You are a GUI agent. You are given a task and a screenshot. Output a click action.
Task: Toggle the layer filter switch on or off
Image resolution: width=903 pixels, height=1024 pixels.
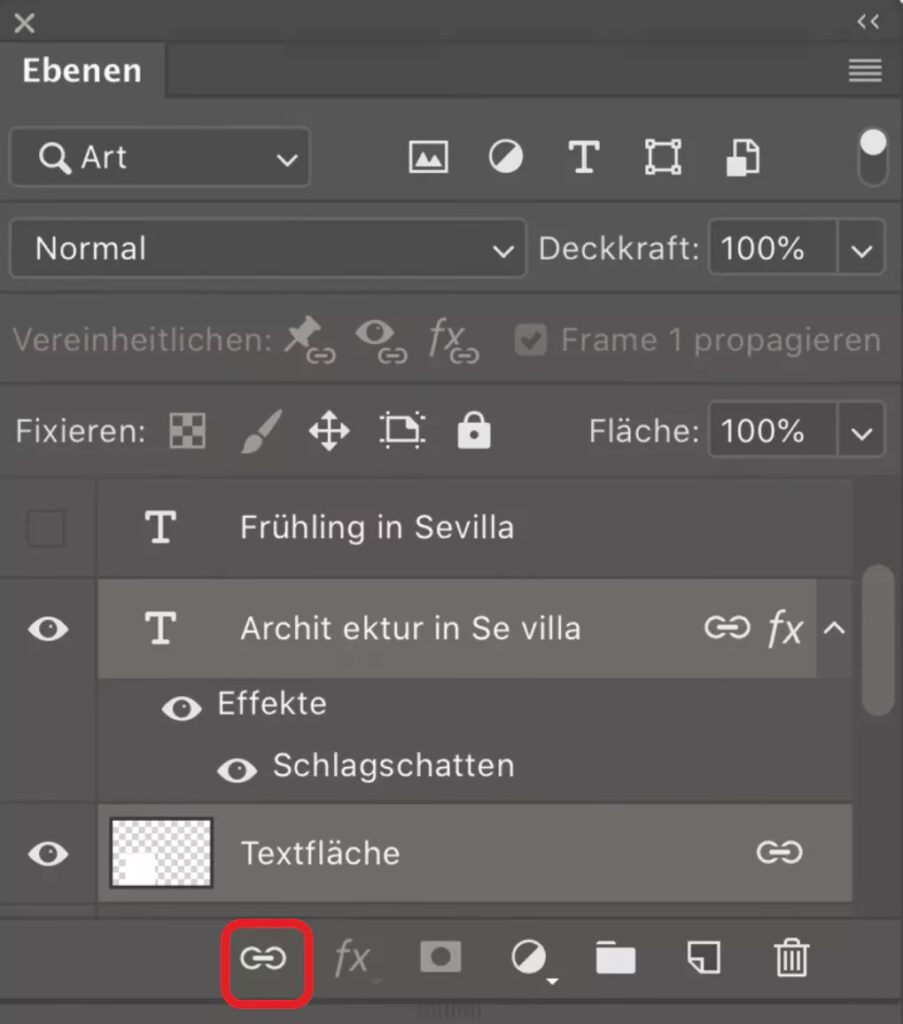(872, 157)
